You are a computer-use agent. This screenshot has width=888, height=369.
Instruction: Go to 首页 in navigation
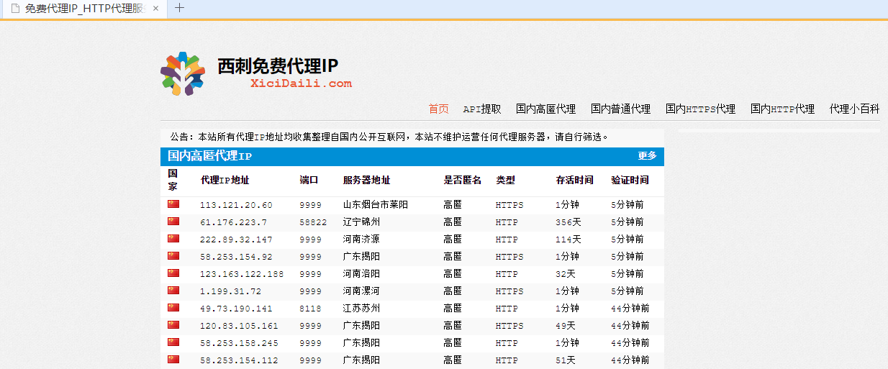point(438,109)
